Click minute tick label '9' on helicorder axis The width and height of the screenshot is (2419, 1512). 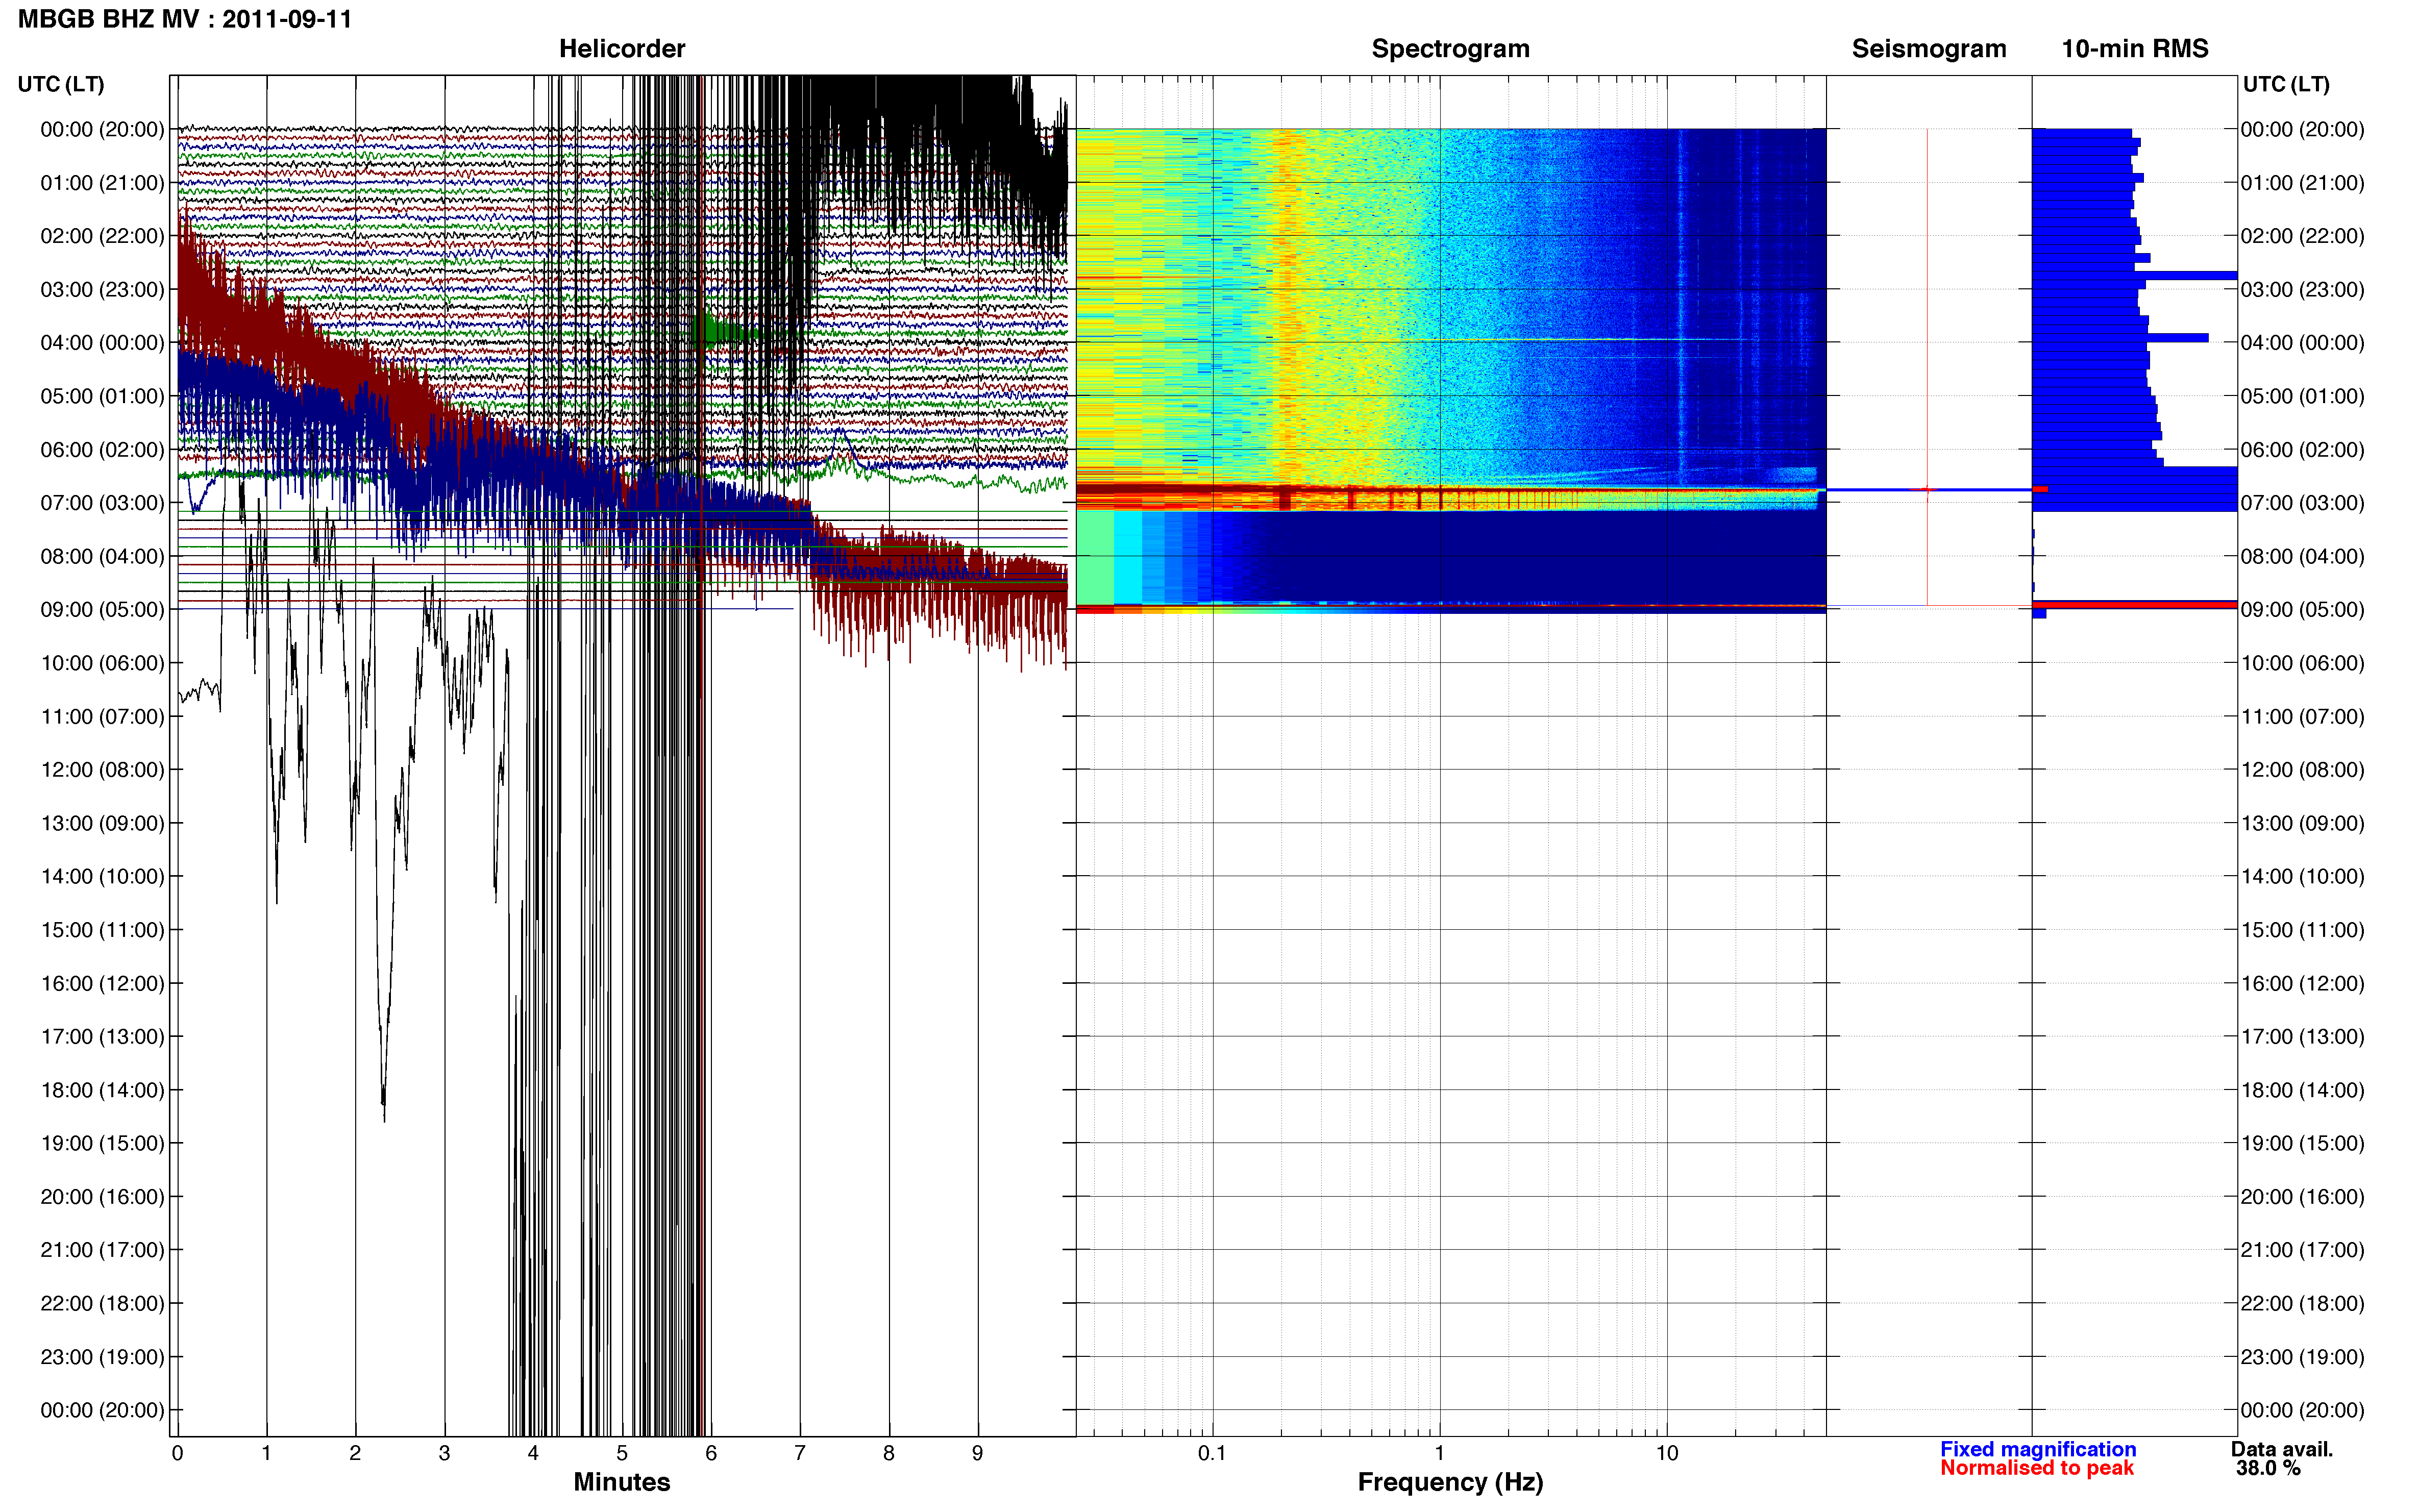[x=977, y=1453]
